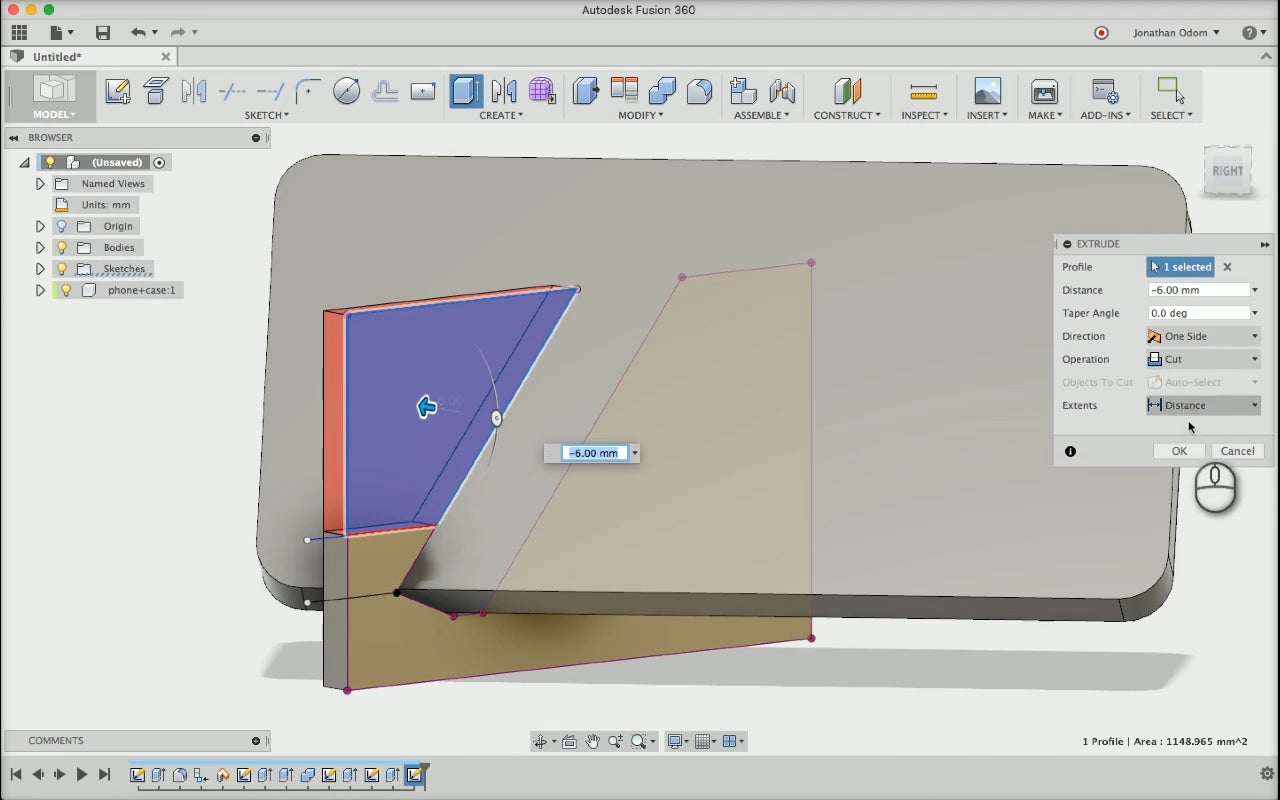Select the Extrude tool in Create group

(x=466, y=92)
